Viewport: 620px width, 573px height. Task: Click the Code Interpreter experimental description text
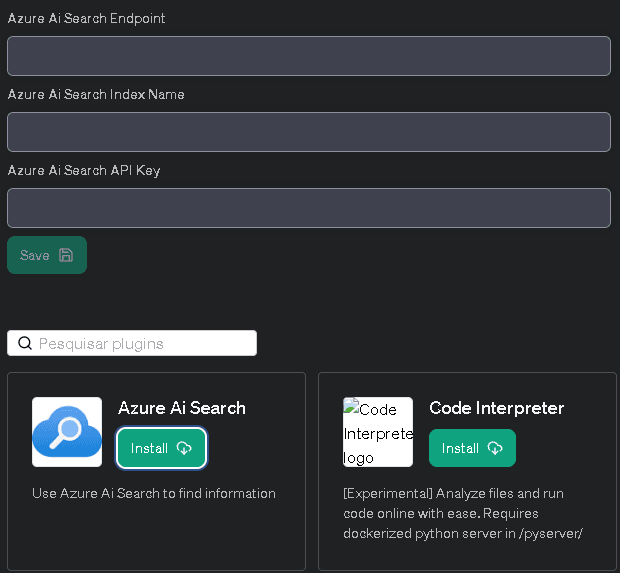click(x=463, y=513)
